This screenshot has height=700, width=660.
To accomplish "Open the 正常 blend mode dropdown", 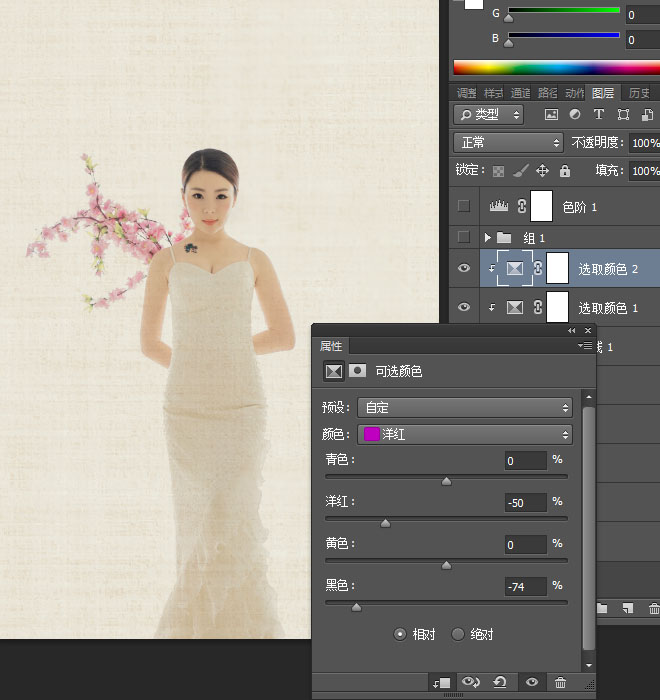I will [x=508, y=142].
